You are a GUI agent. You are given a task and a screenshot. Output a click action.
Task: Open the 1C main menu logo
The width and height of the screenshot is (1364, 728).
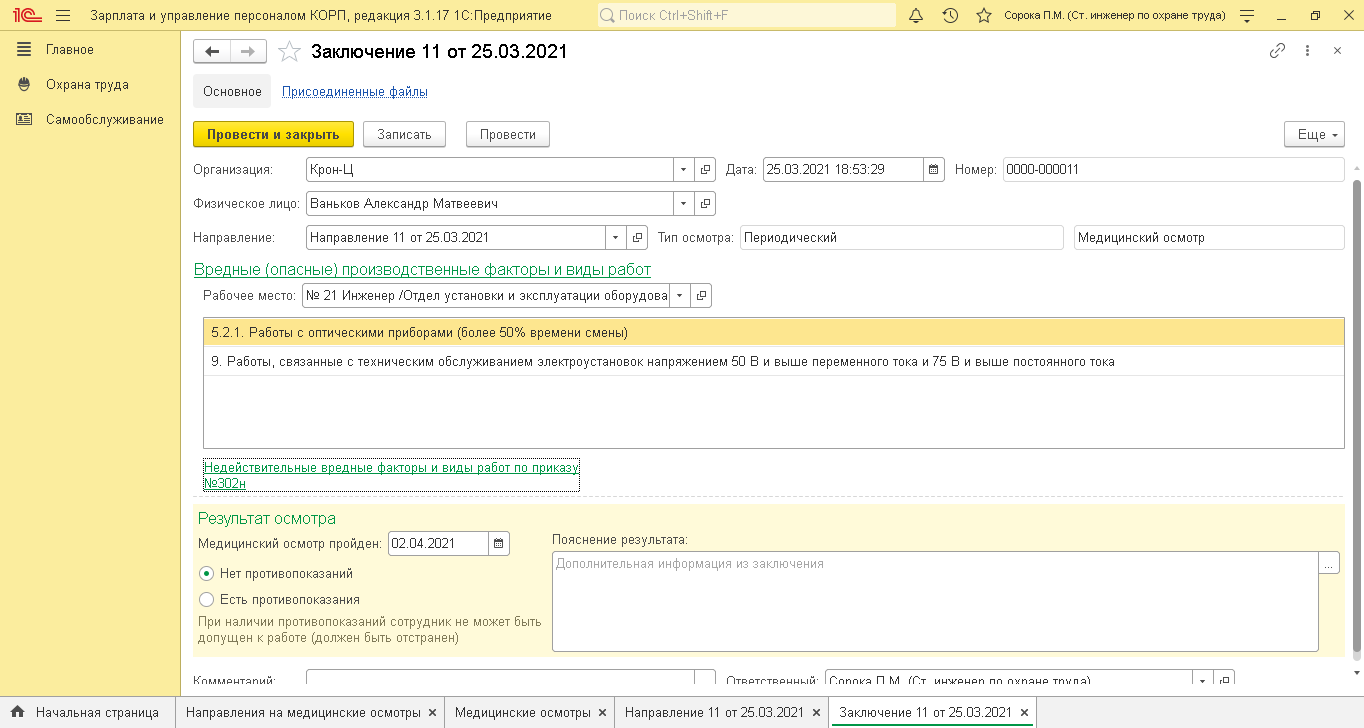coord(25,16)
